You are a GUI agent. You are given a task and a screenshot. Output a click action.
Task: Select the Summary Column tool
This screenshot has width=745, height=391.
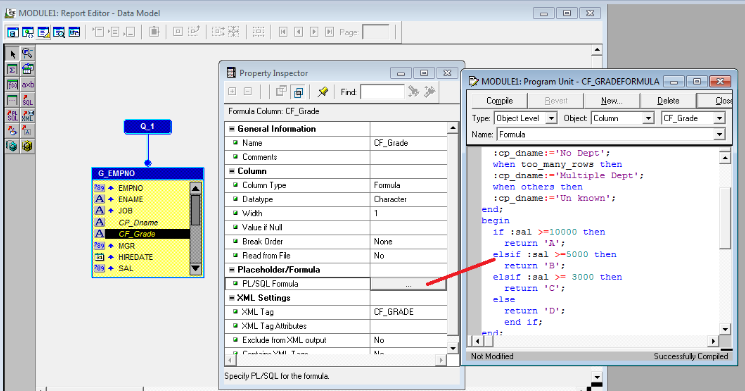pyautogui.click(x=13, y=69)
